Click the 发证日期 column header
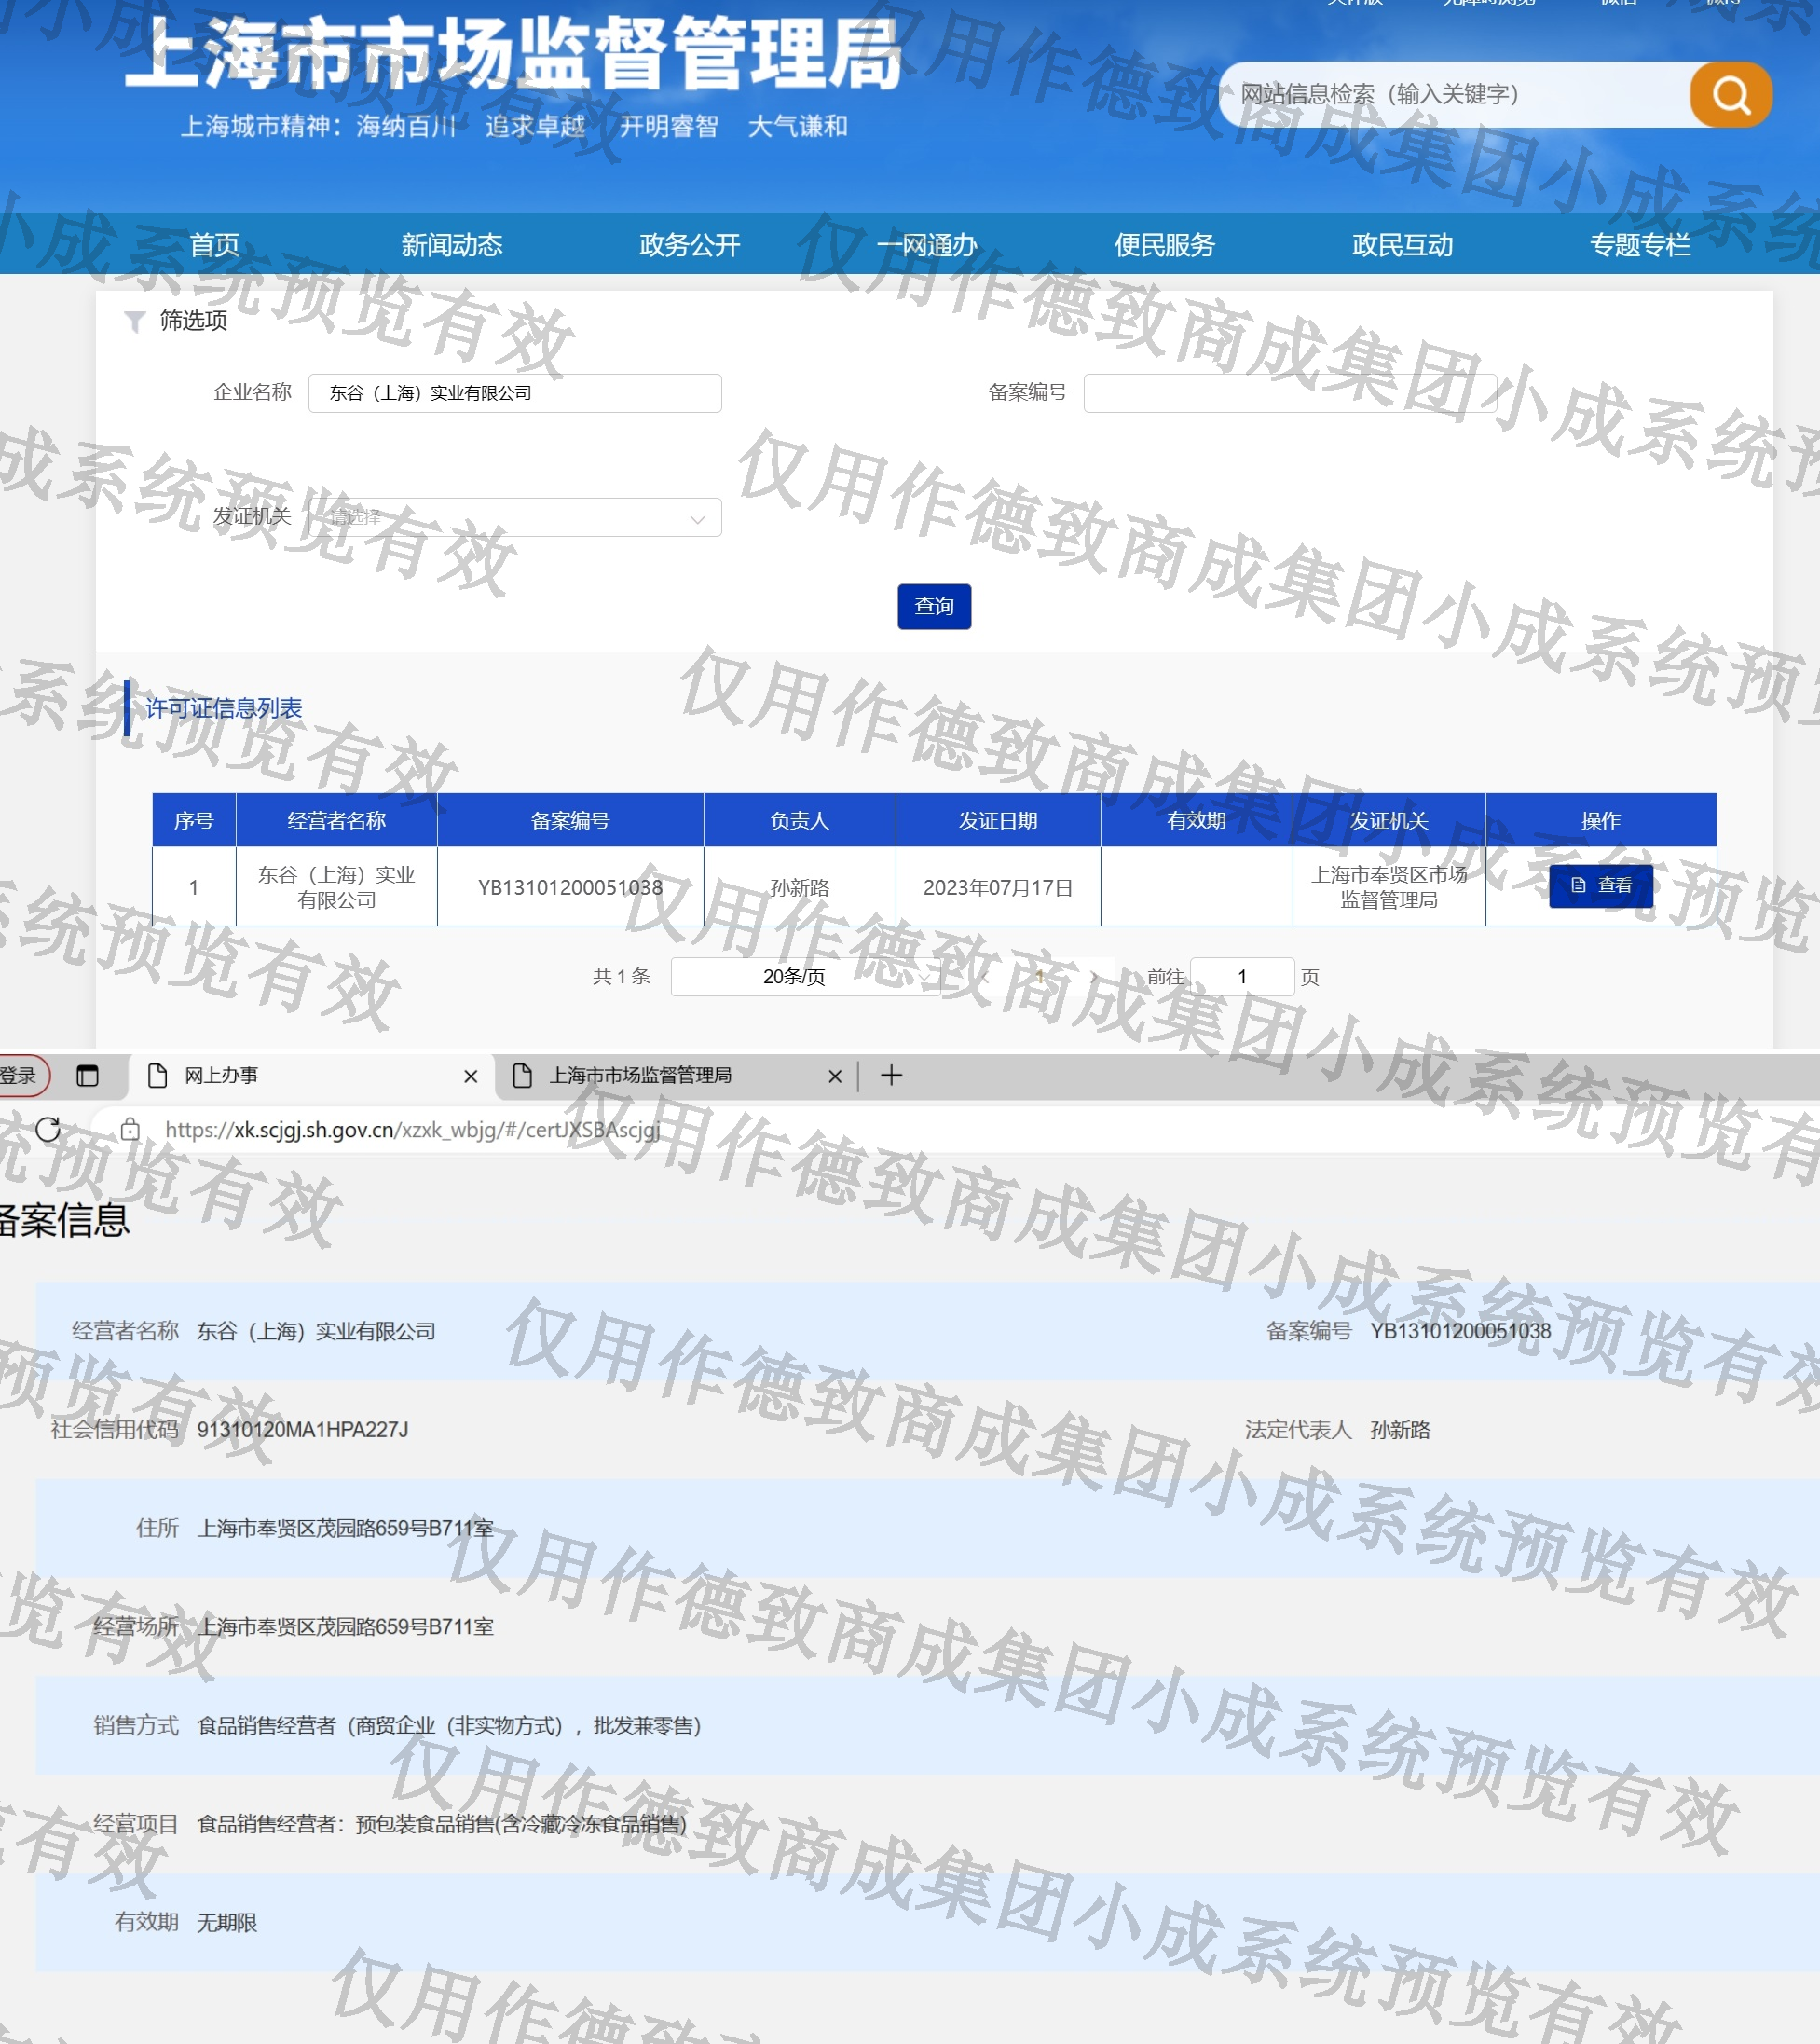 point(998,820)
